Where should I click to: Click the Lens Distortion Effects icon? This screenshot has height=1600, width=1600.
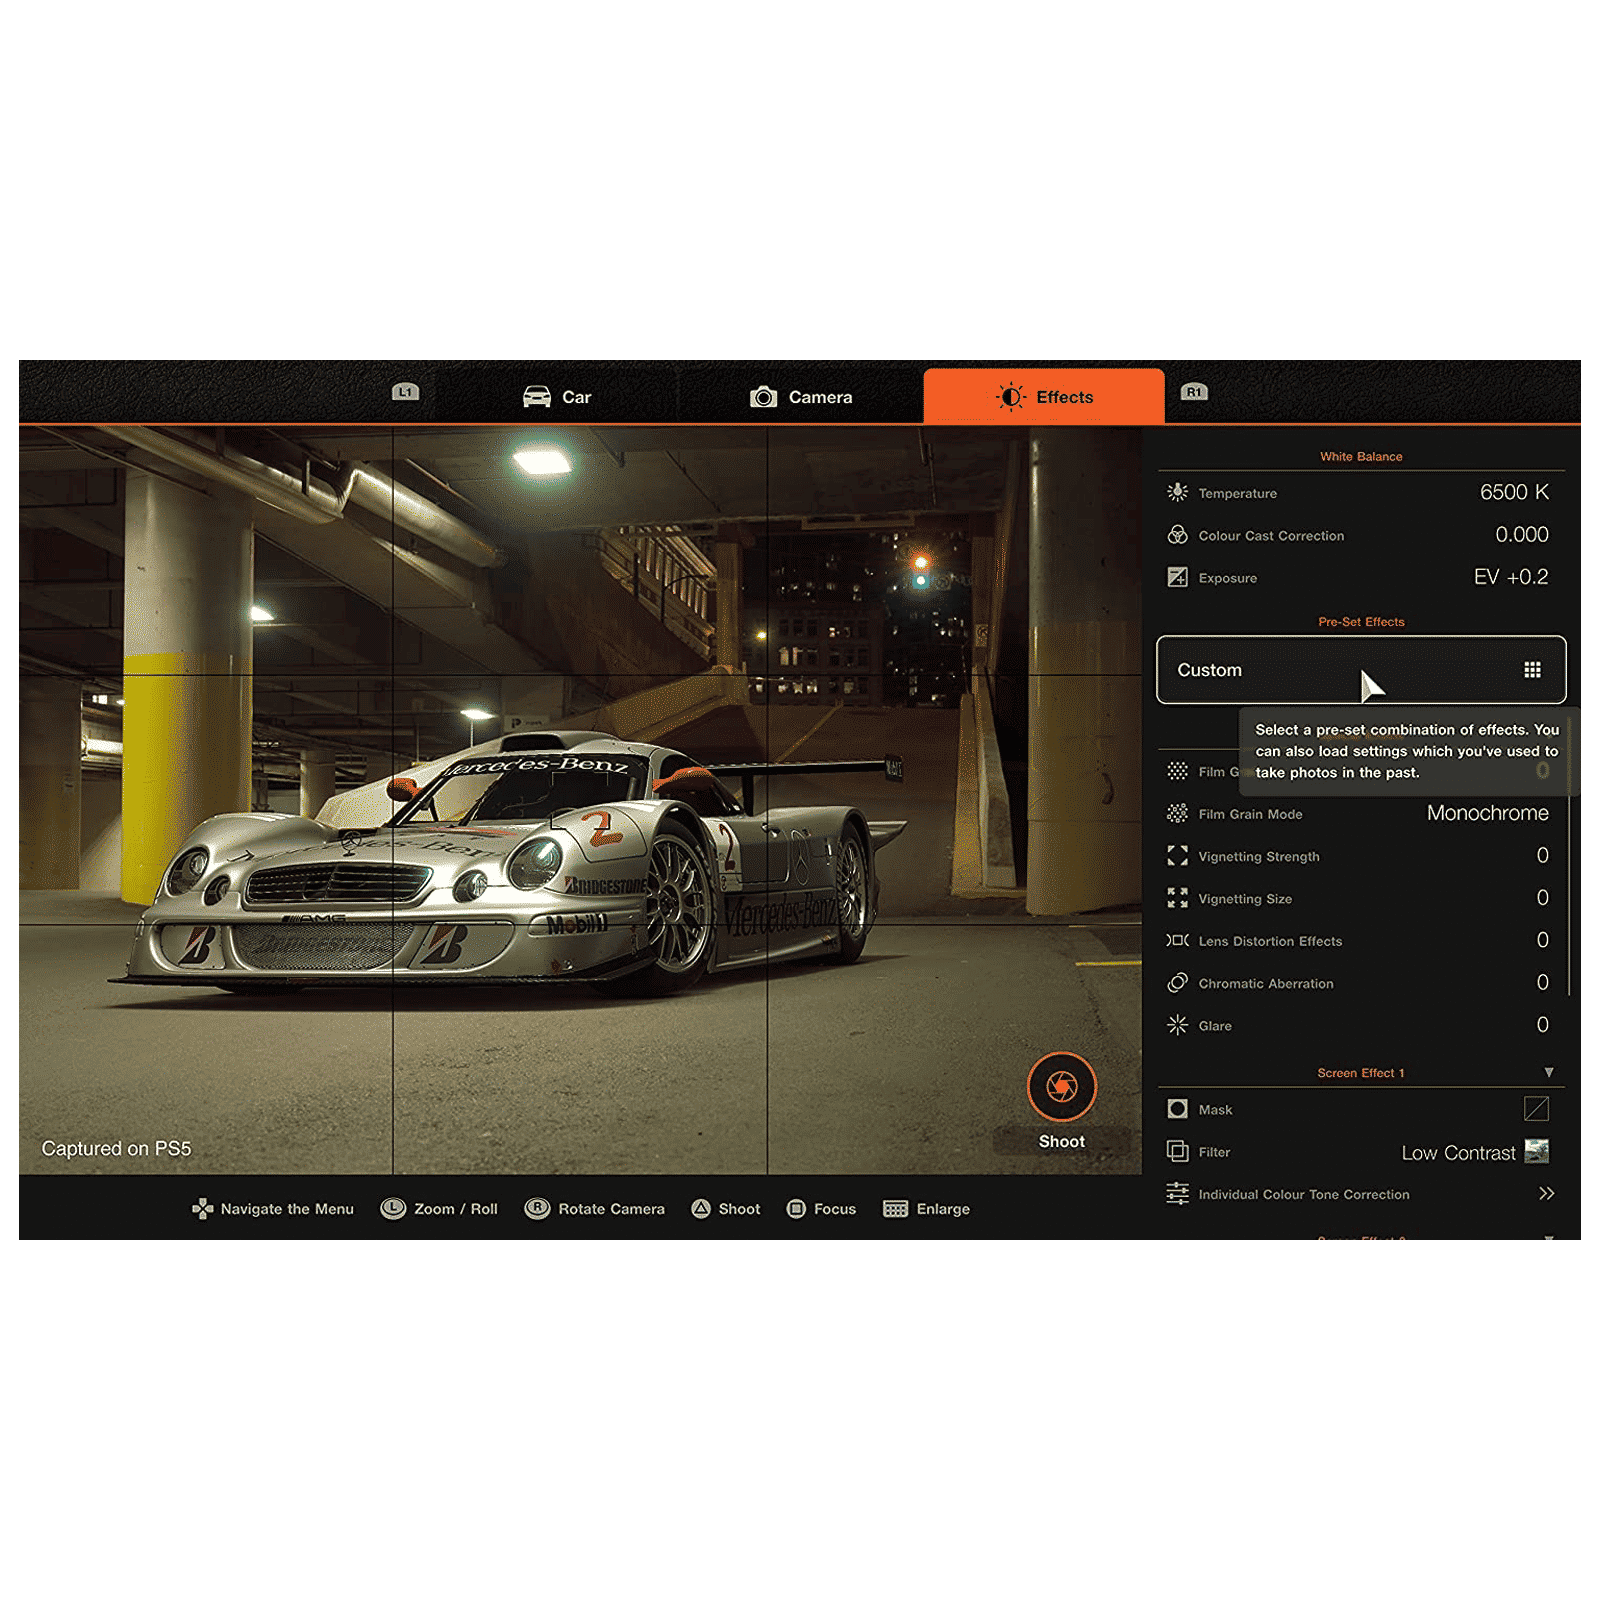click(1177, 940)
